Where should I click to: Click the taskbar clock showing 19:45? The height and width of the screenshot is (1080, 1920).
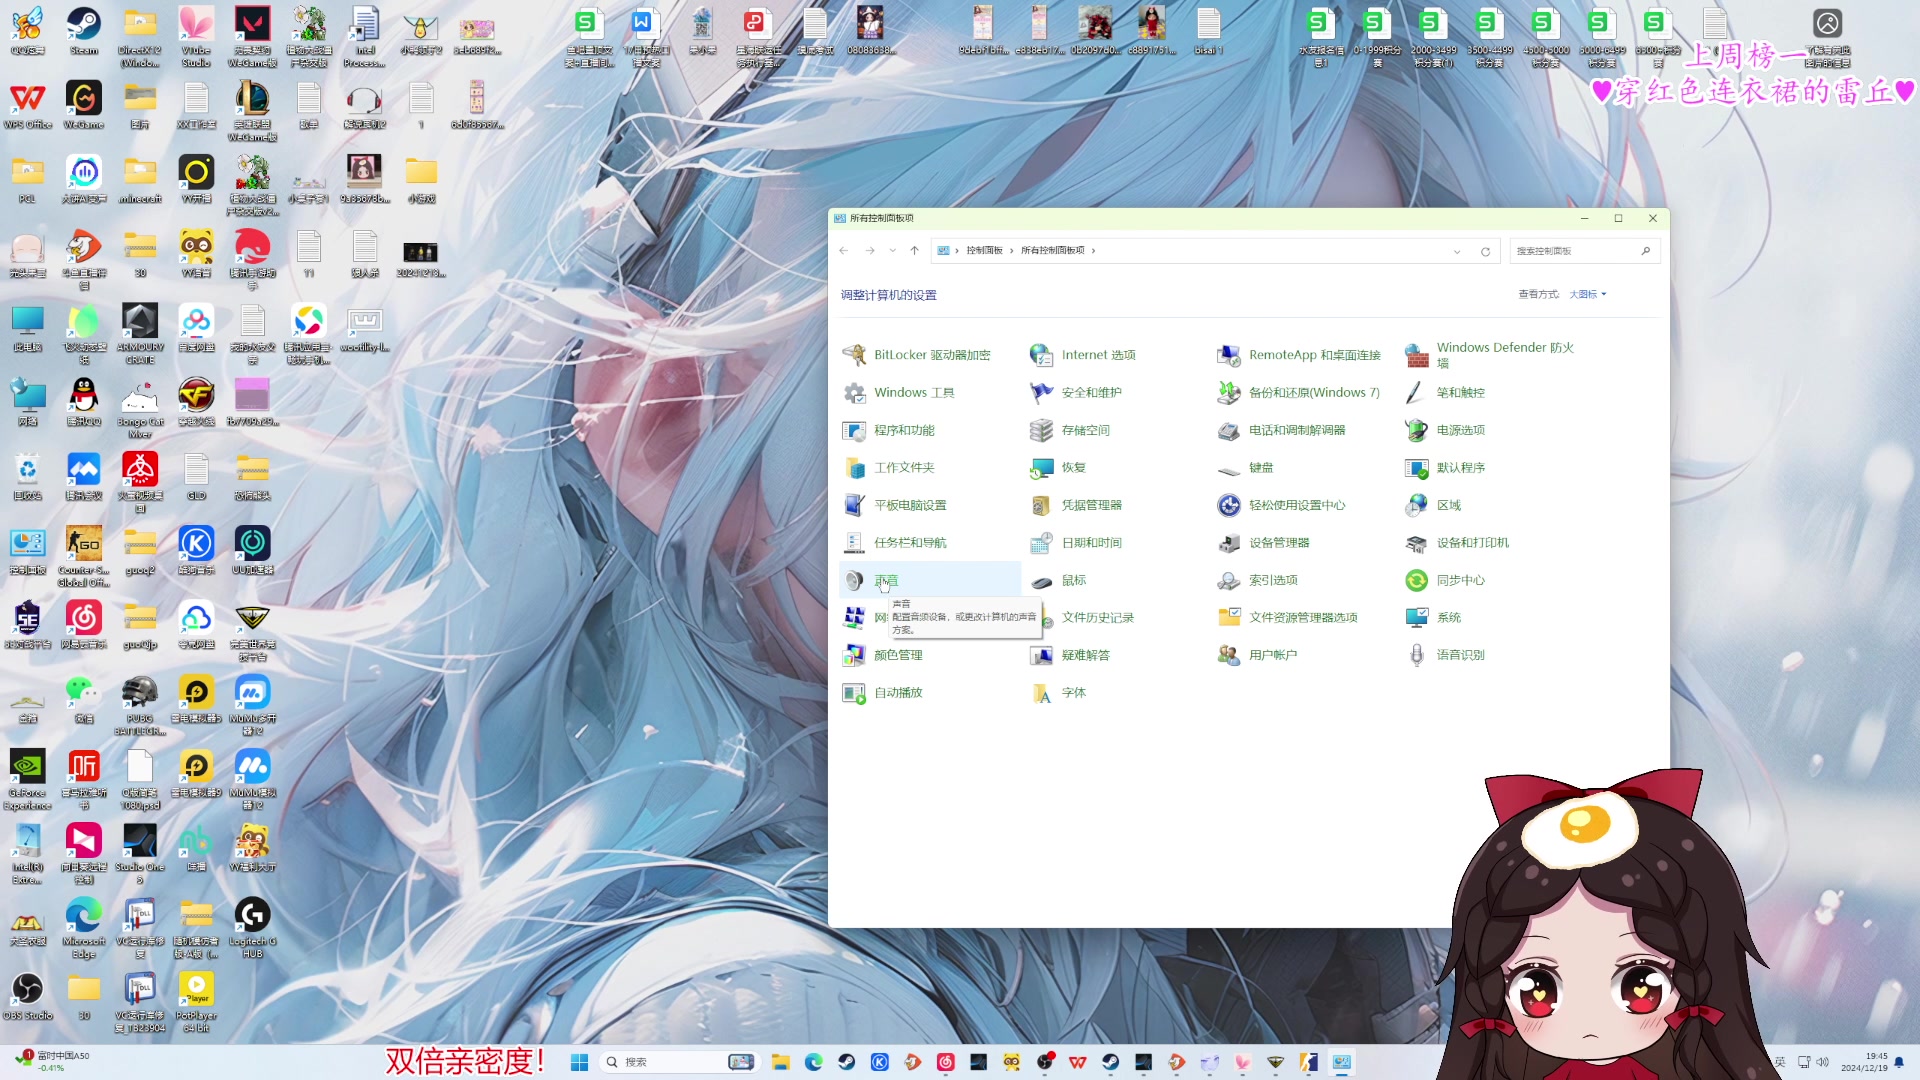click(x=1864, y=1062)
